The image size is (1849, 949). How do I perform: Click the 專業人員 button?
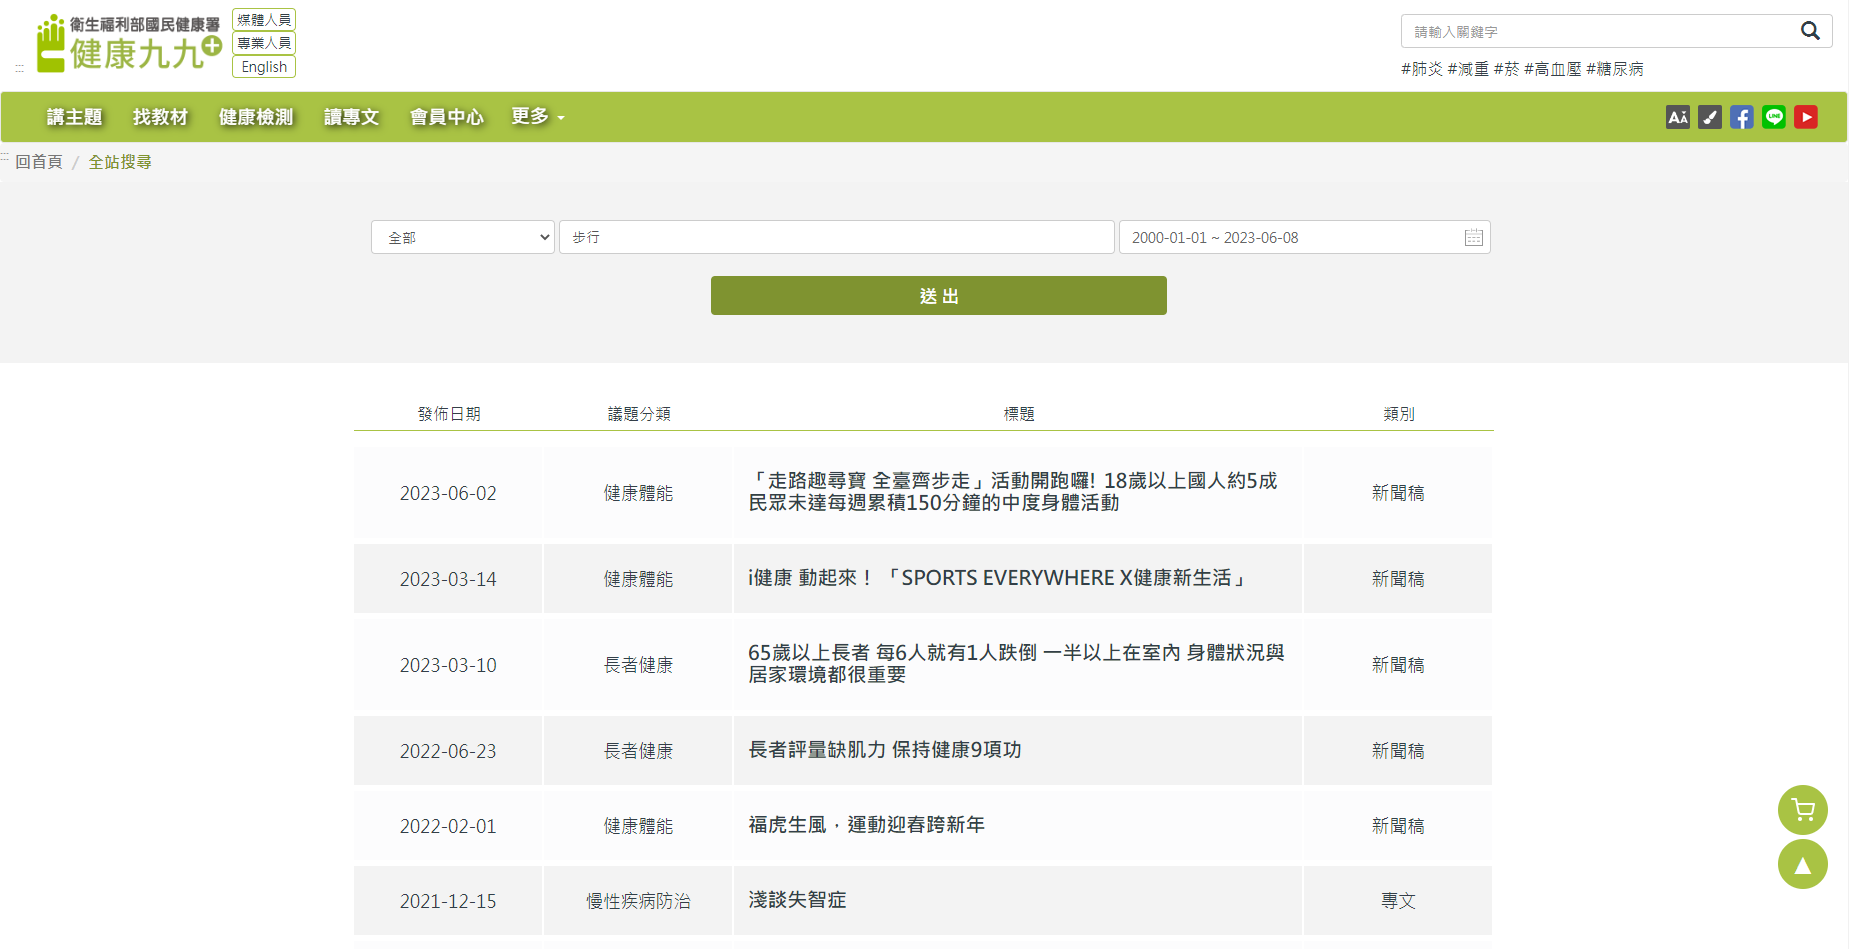264,43
